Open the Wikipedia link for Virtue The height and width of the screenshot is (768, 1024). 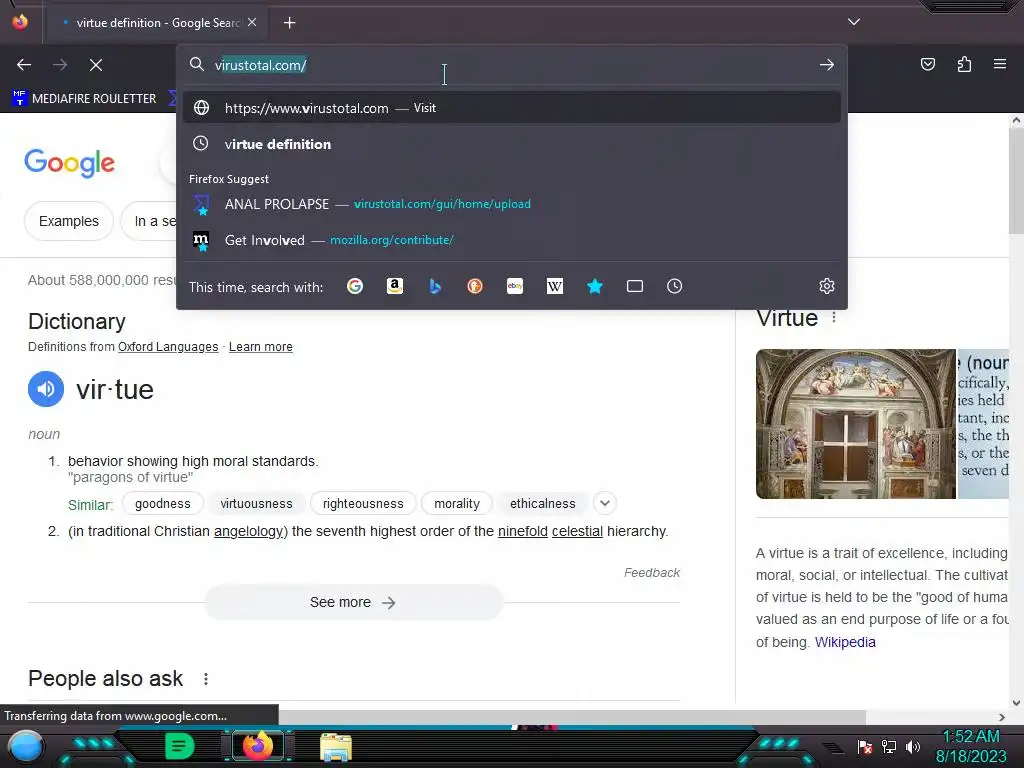pyautogui.click(x=845, y=642)
